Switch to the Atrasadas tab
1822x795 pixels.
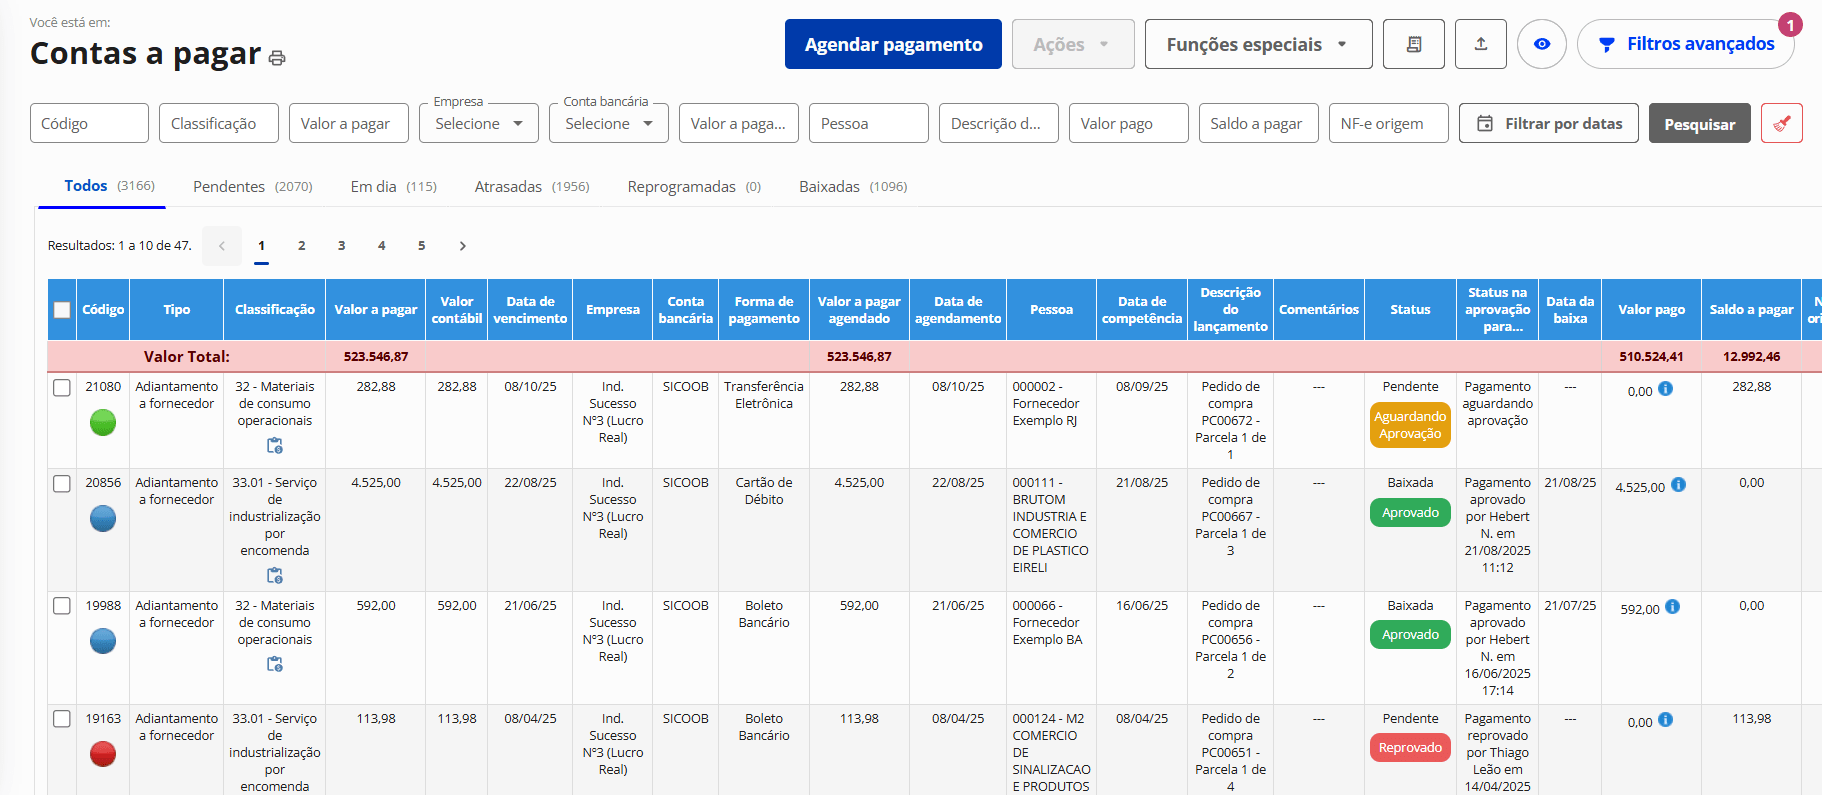pos(531,187)
